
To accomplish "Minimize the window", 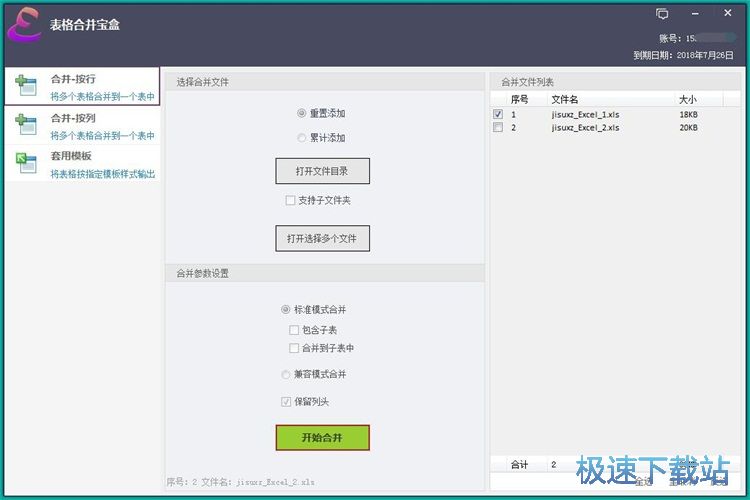I will pos(695,14).
